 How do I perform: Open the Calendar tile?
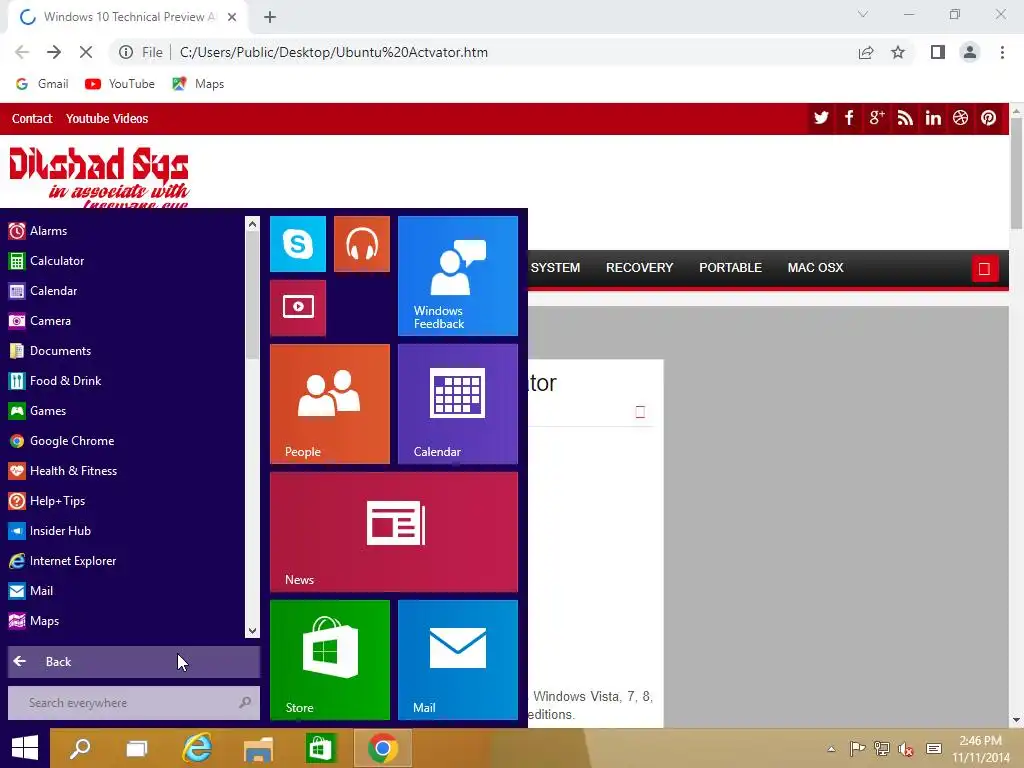click(x=458, y=404)
